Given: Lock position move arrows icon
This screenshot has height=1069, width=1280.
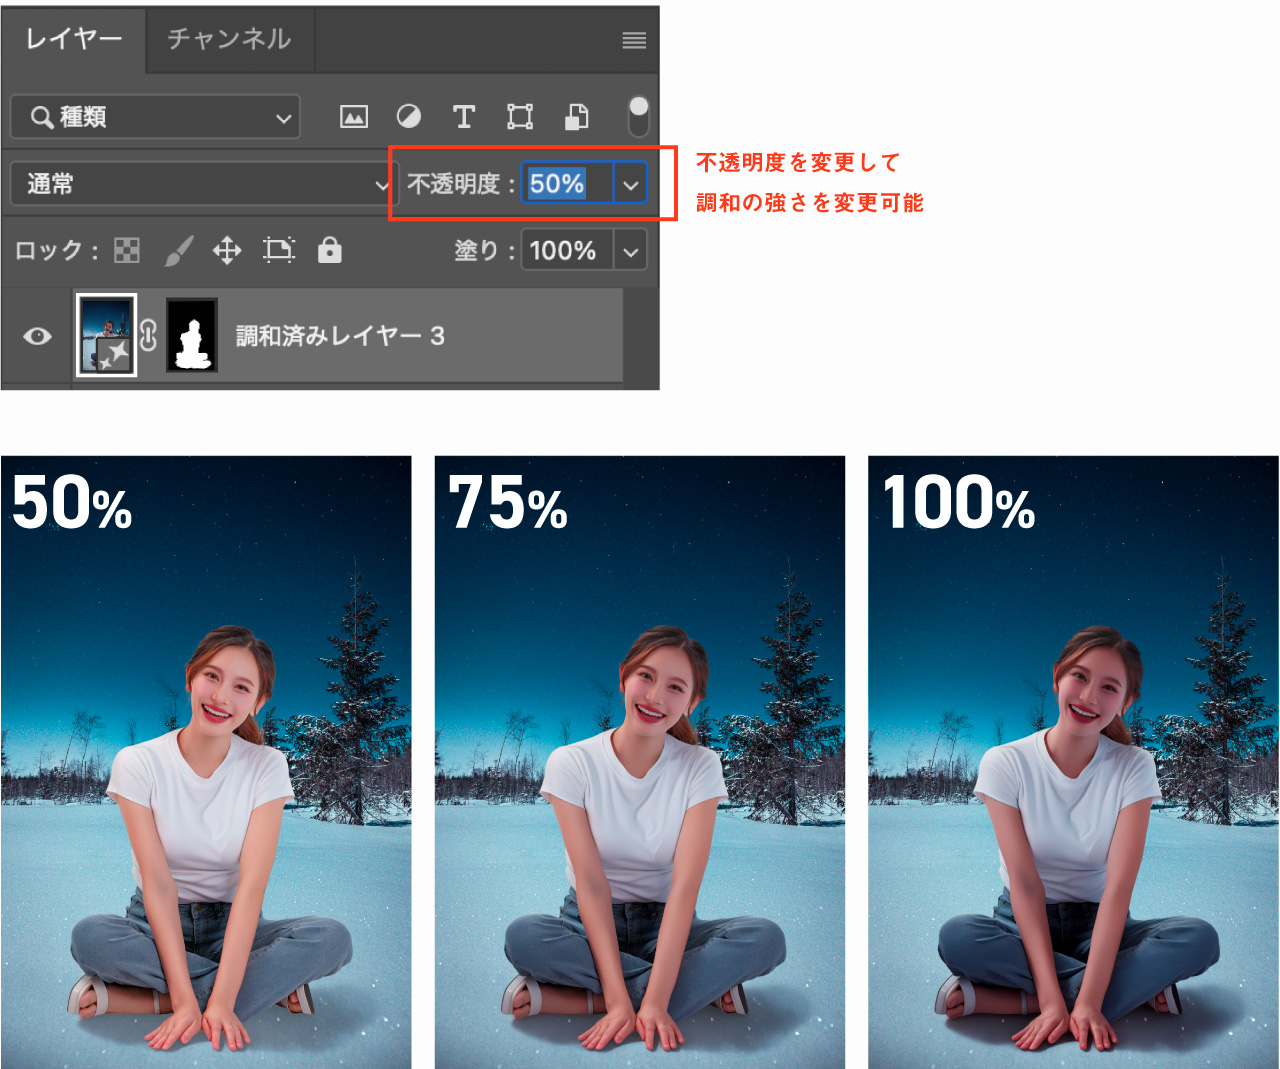Looking at the screenshot, I should (227, 250).
